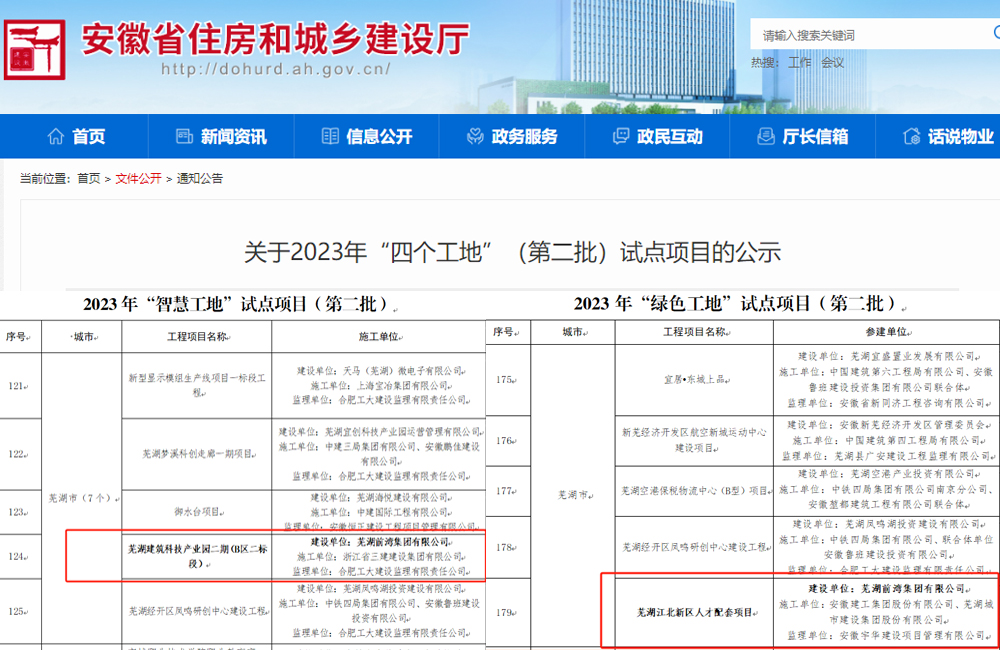Open the 信息公开 navigation menu

[x=379, y=137]
